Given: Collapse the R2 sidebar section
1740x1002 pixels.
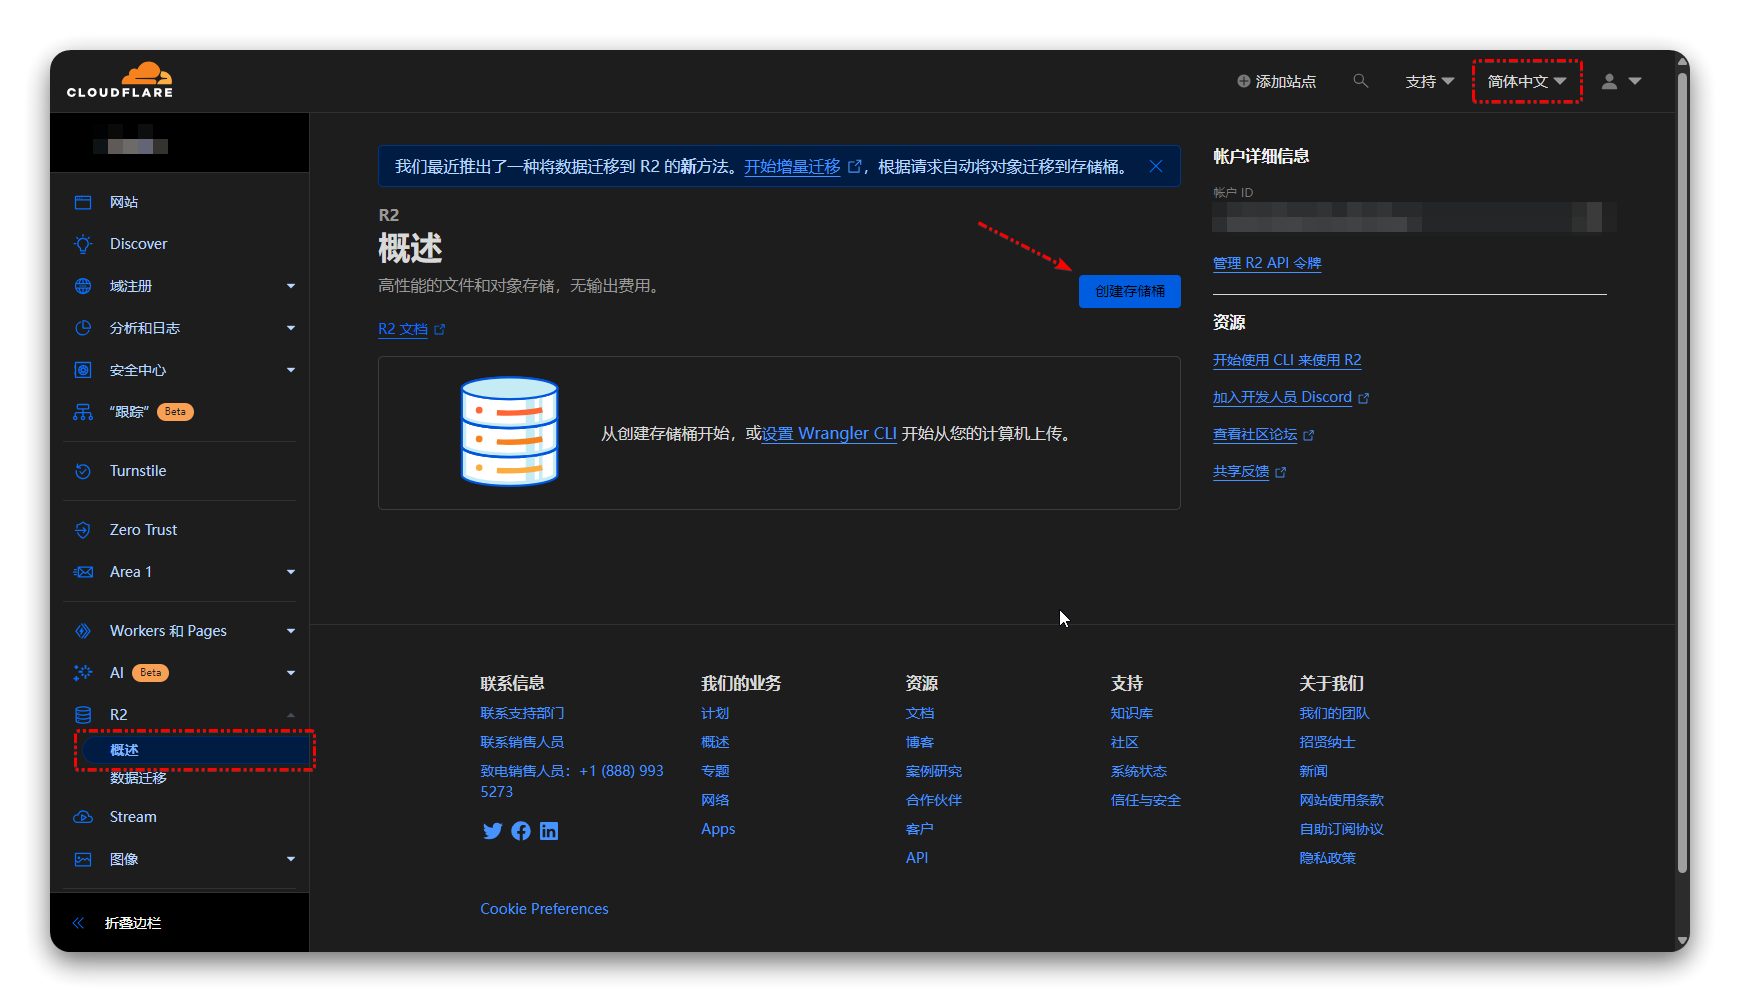Looking at the screenshot, I should tap(291, 715).
